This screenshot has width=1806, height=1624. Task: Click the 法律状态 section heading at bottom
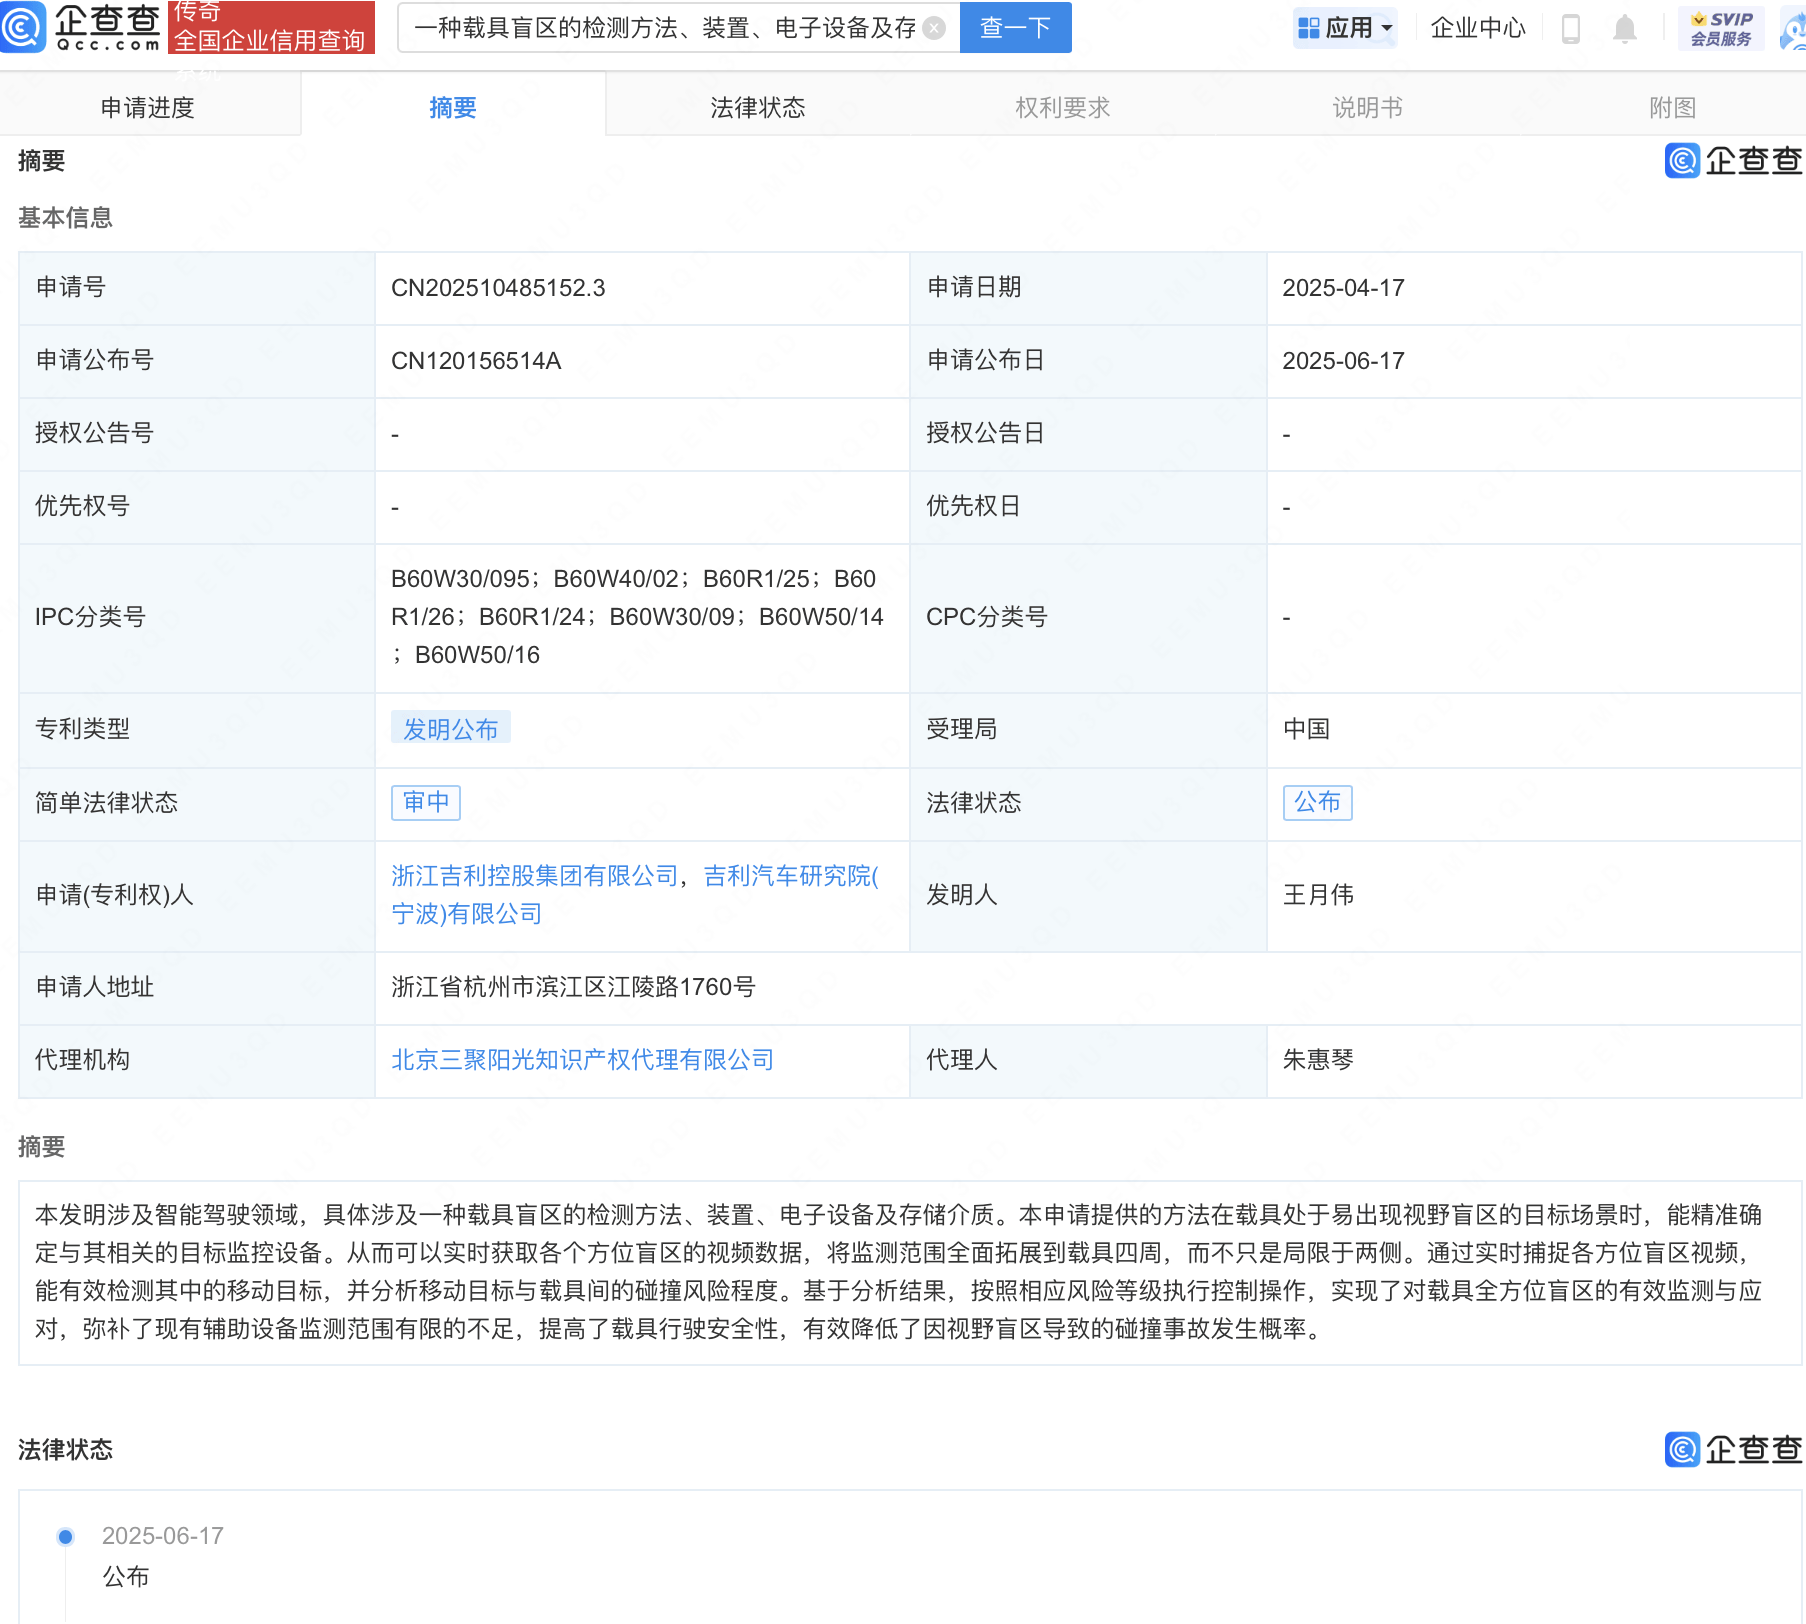pyautogui.click(x=65, y=1449)
